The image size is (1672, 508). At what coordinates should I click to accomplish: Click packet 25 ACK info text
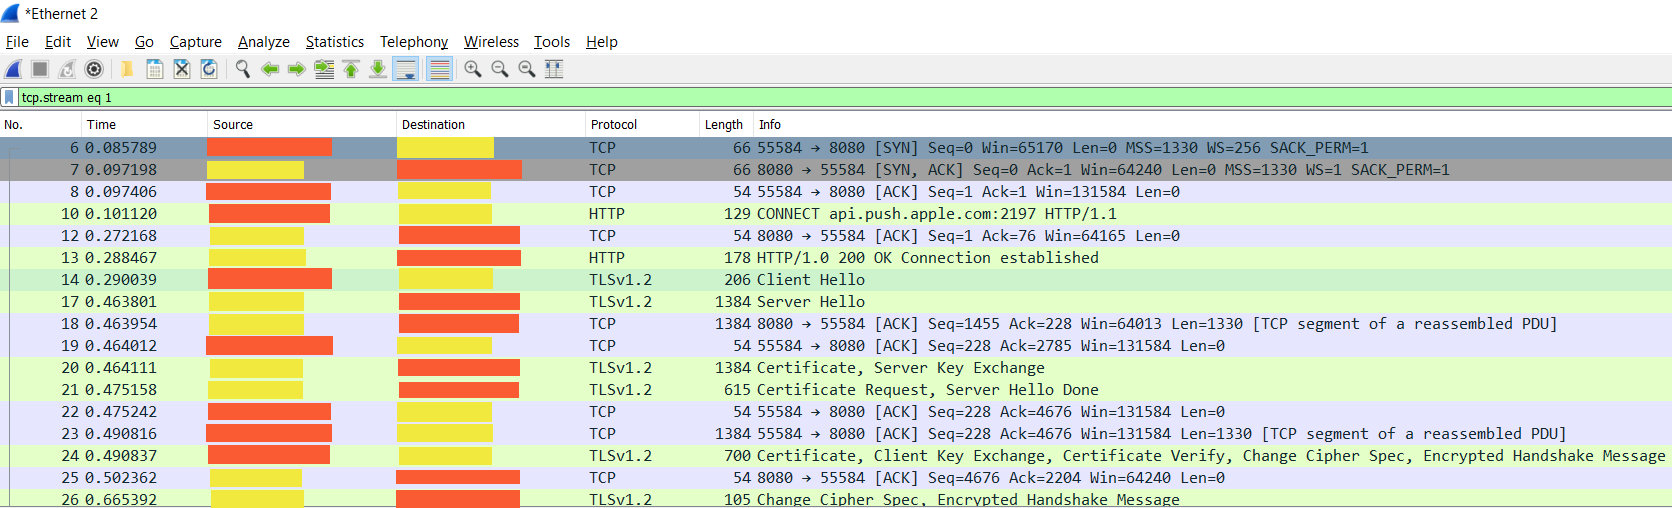pyautogui.click(x=991, y=478)
